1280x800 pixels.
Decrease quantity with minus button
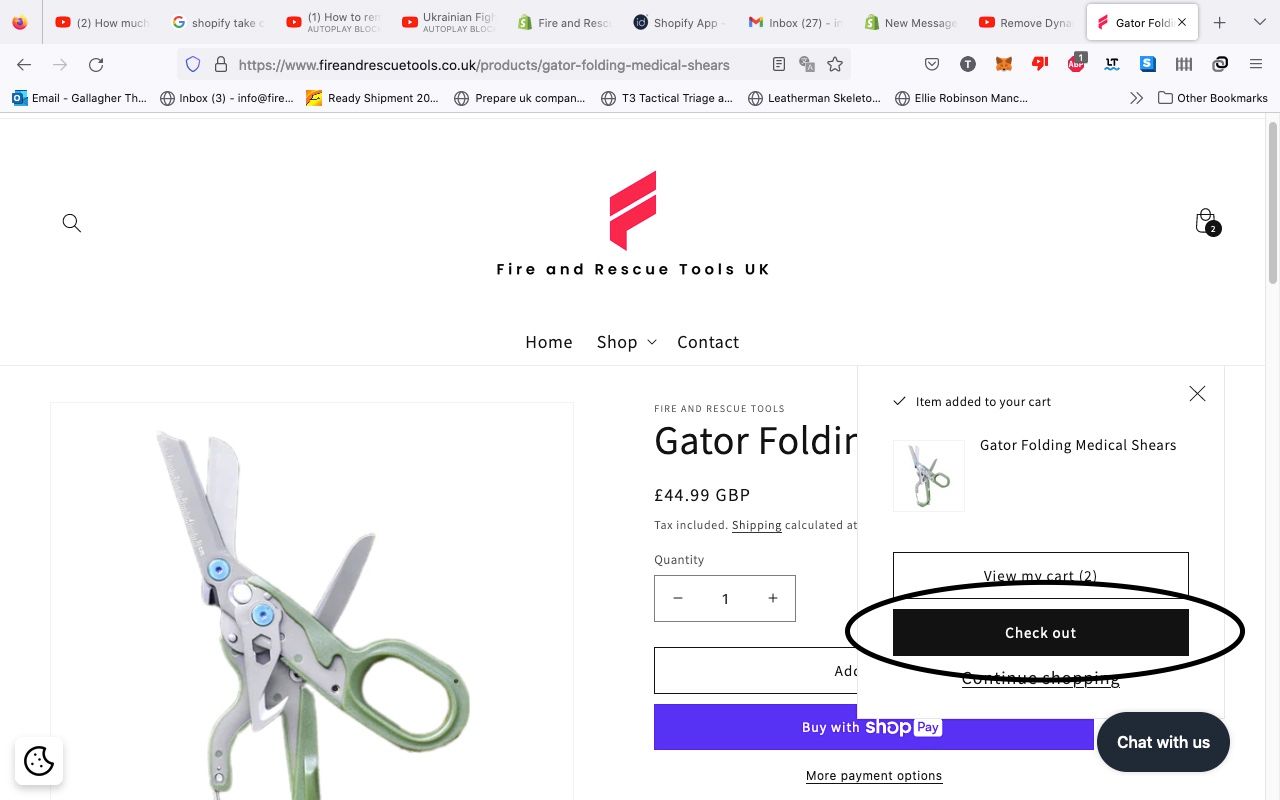pos(678,598)
